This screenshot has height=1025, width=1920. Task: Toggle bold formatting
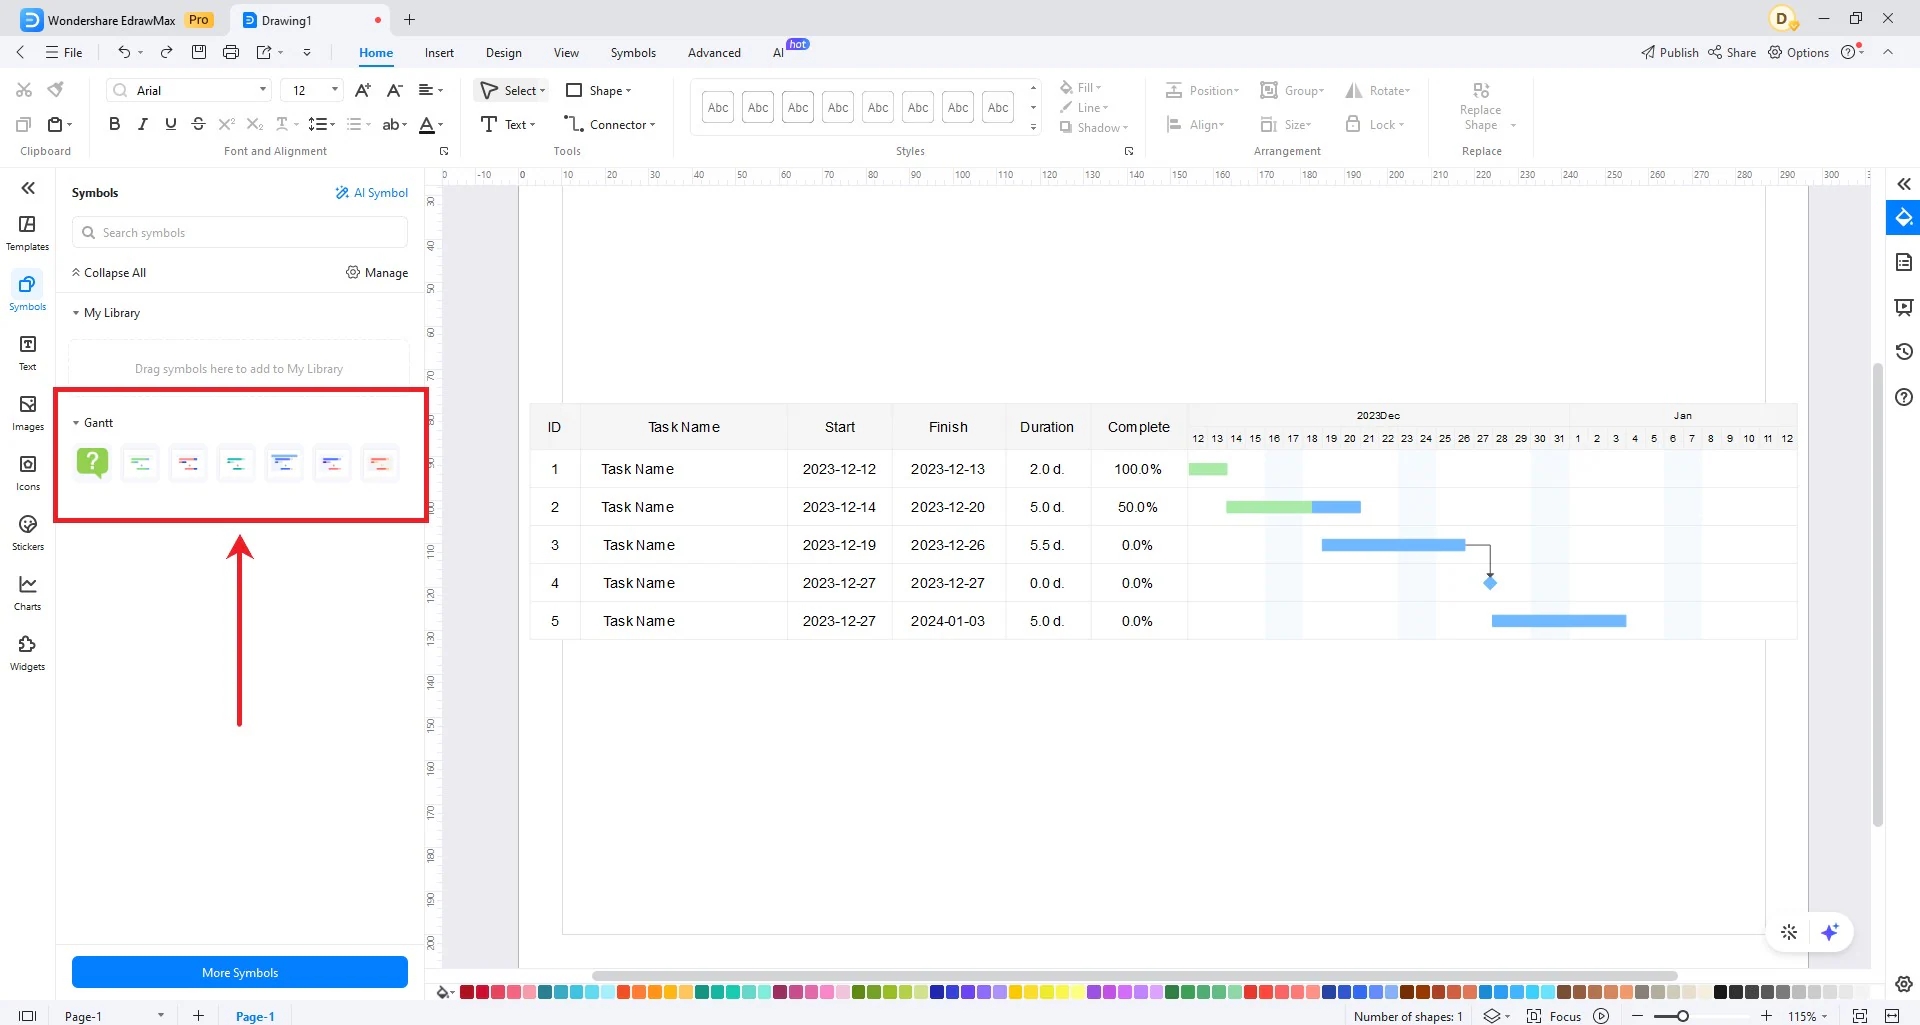click(x=113, y=124)
